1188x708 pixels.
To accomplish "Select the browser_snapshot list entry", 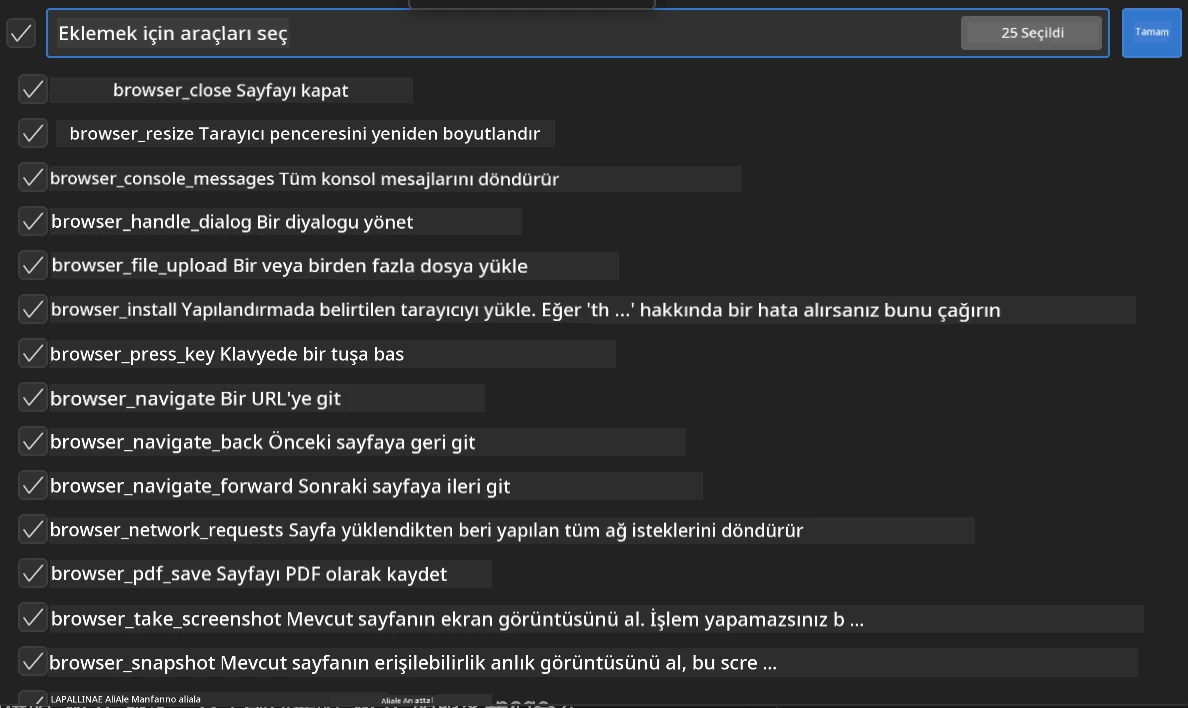I will 593,663.
